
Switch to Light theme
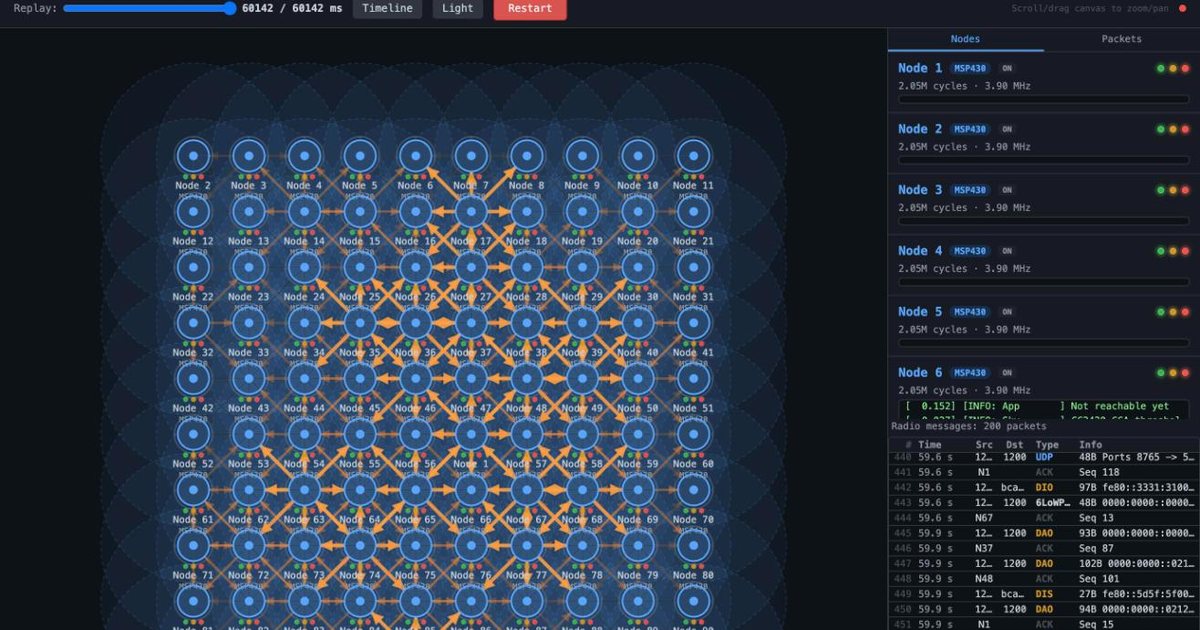tap(457, 9)
